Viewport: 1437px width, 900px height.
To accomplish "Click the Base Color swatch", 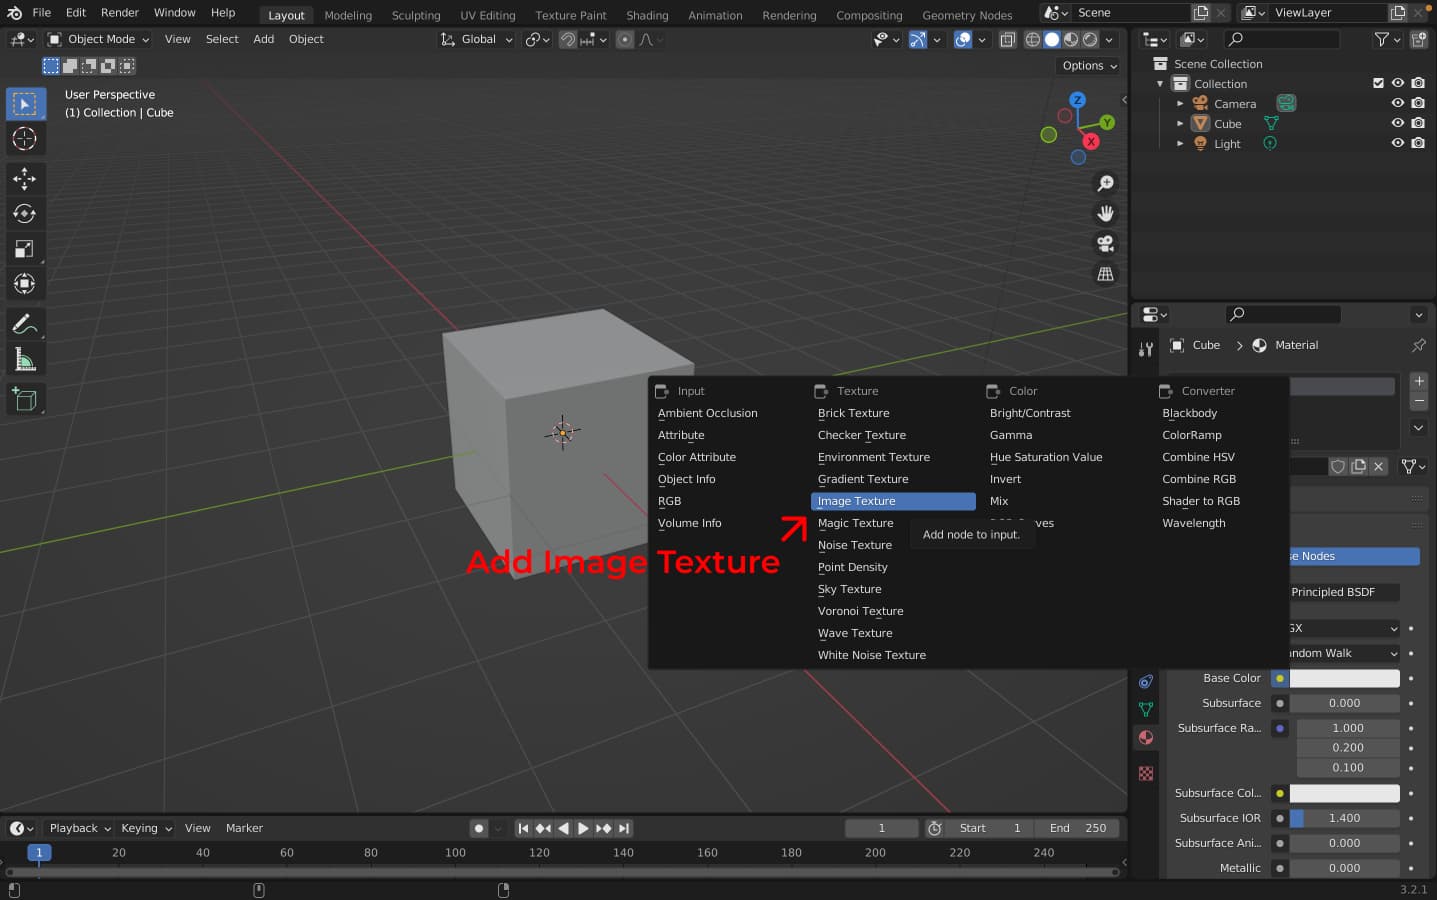I will (x=1344, y=678).
